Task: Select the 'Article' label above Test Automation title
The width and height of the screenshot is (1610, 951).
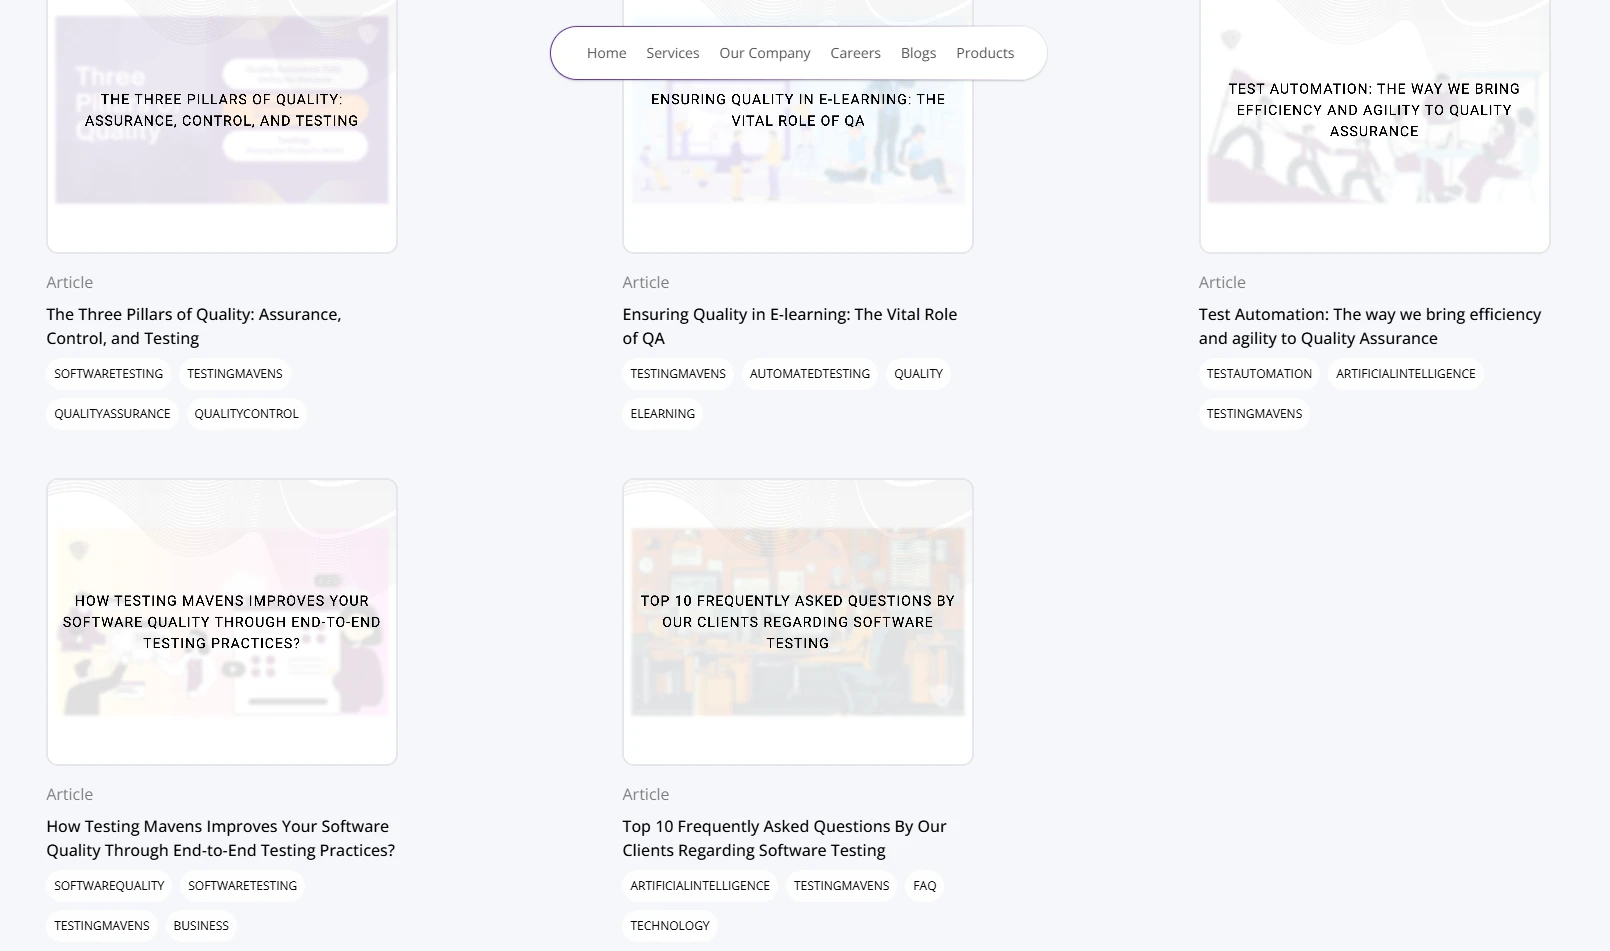Action: click(x=1222, y=283)
